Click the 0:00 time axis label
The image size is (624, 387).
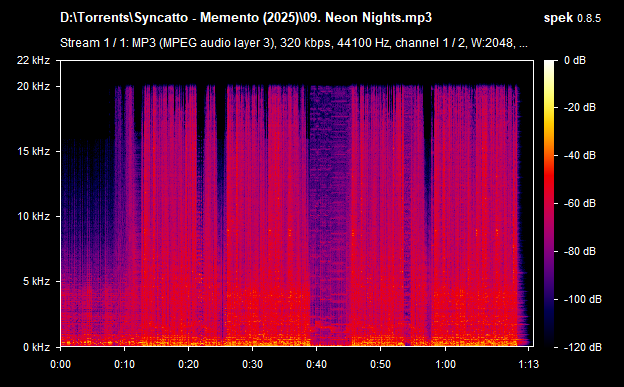click(60, 364)
